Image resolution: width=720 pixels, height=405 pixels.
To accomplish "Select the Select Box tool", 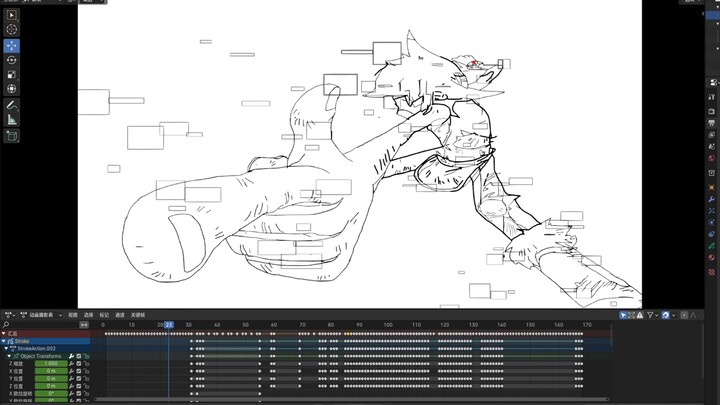I will click(x=11, y=15).
